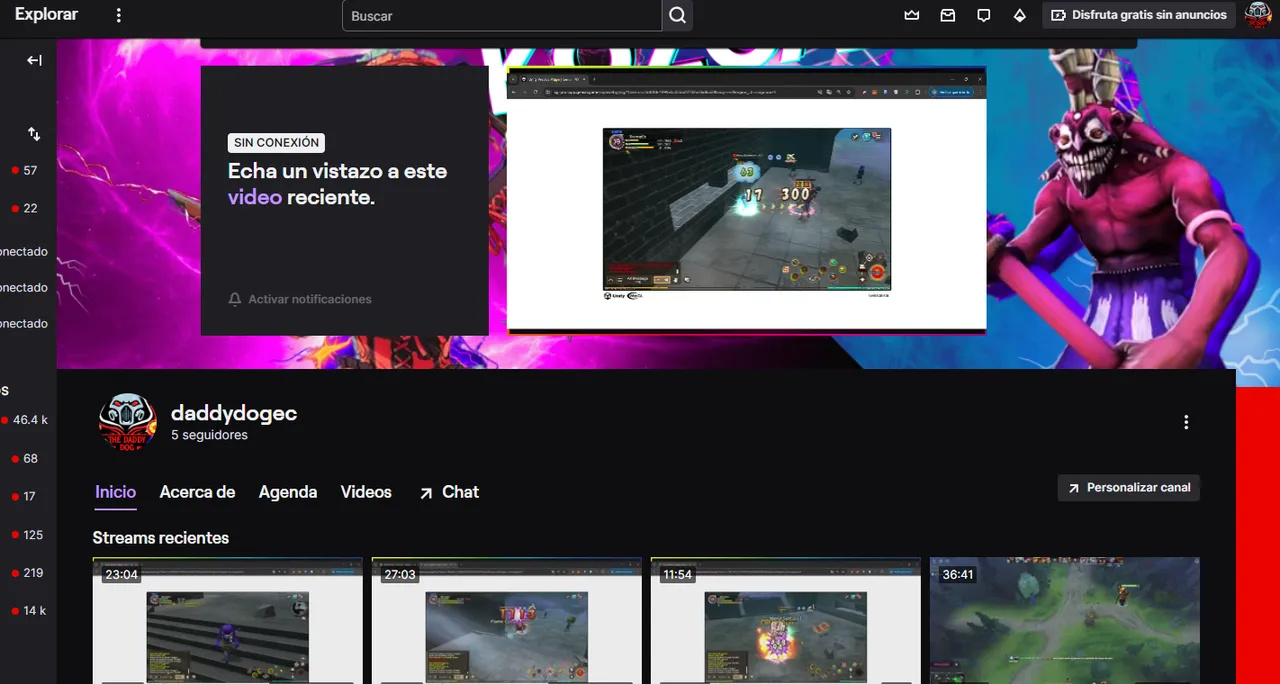1280x684 pixels.
Task: Open the 27:03 recent stream thumbnail
Action: pos(507,621)
